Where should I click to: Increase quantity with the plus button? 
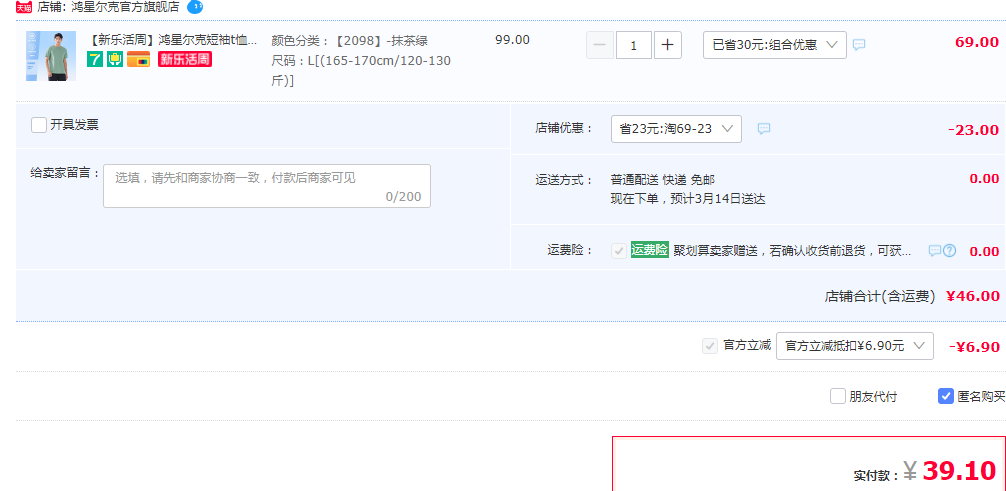tap(667, 45)
